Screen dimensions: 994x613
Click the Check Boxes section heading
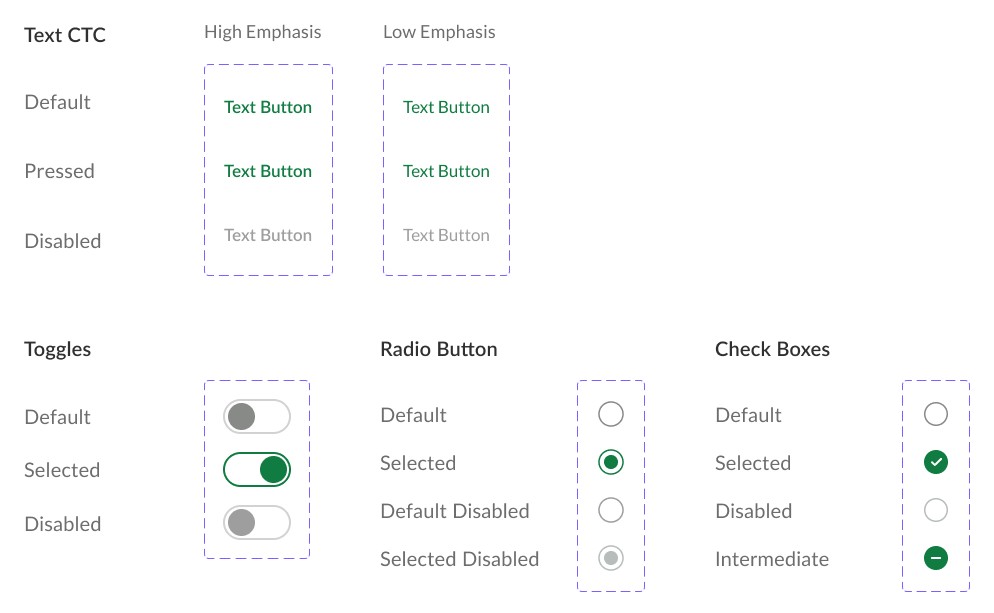[x=772, y=349]
